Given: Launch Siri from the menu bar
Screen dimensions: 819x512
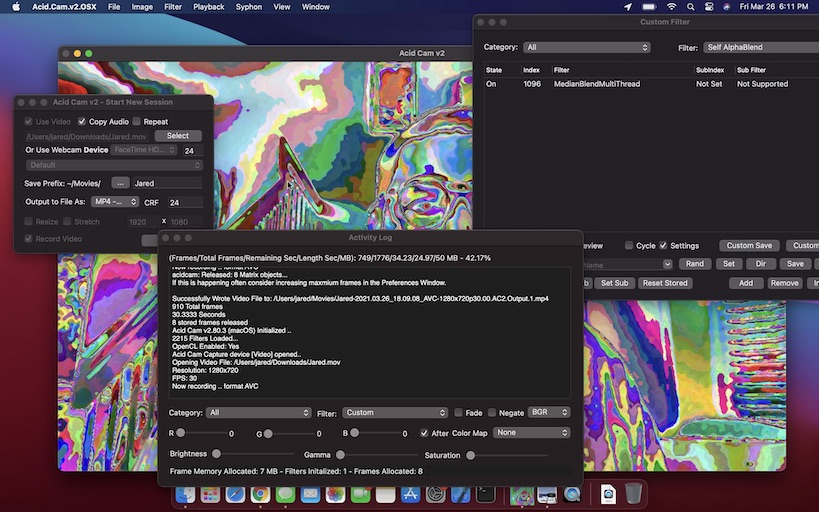Looking at the screenshot, I should click(727, 7).
